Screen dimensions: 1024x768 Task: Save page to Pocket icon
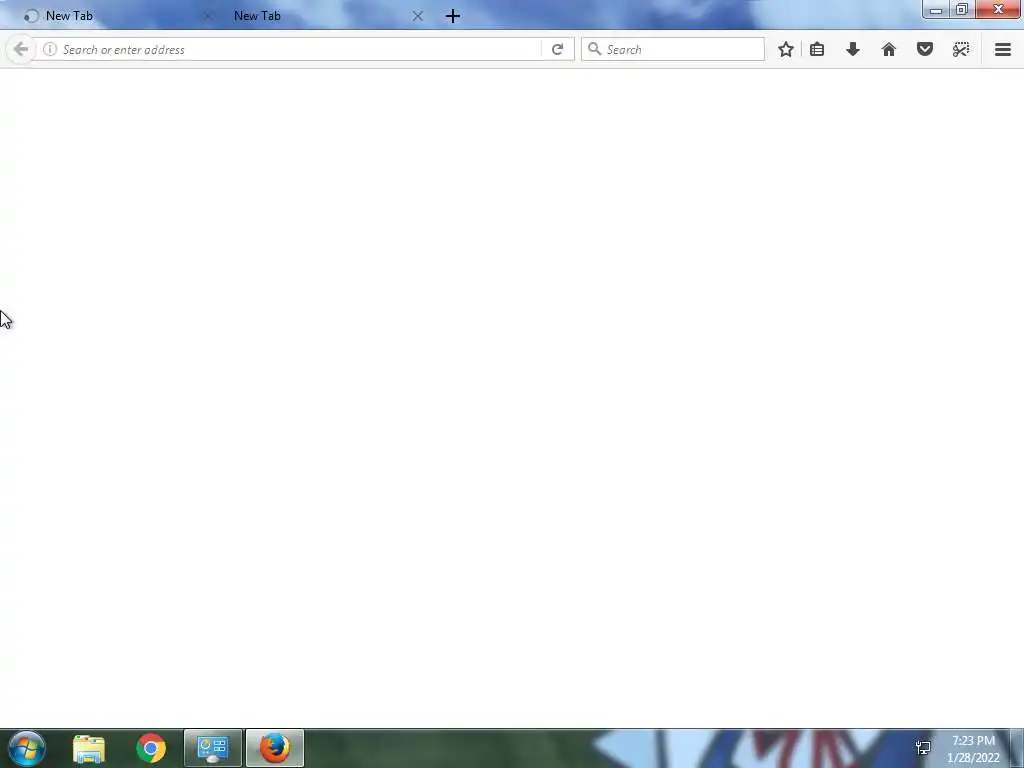[925, 50]
